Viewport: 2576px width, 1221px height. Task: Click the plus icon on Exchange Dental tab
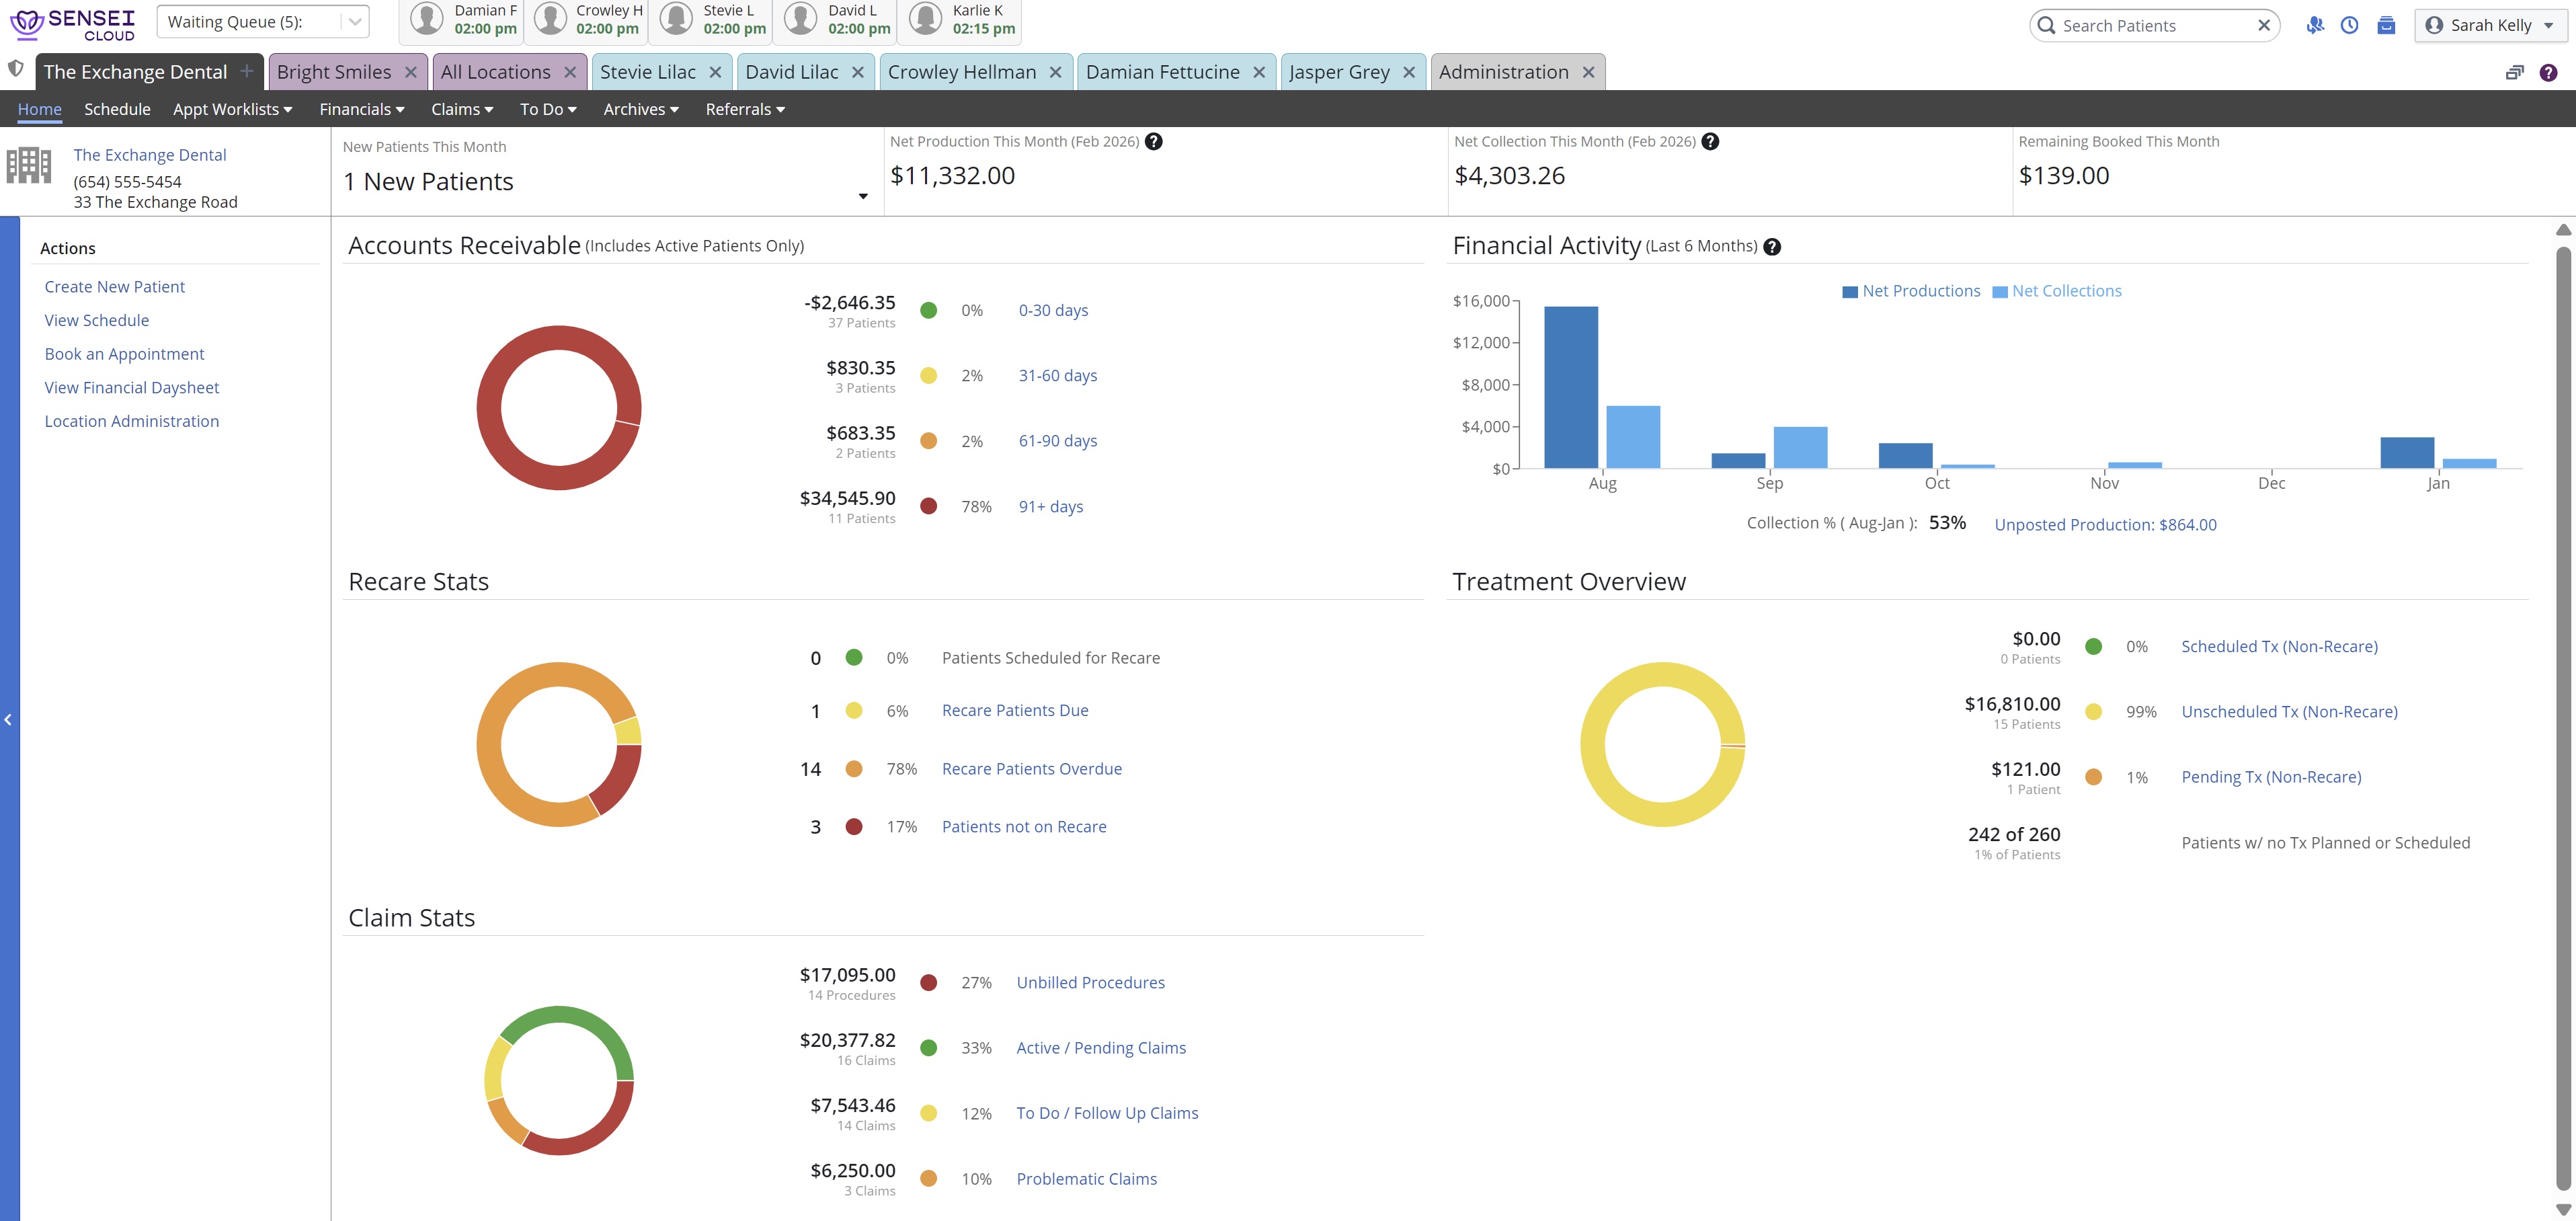246,71
